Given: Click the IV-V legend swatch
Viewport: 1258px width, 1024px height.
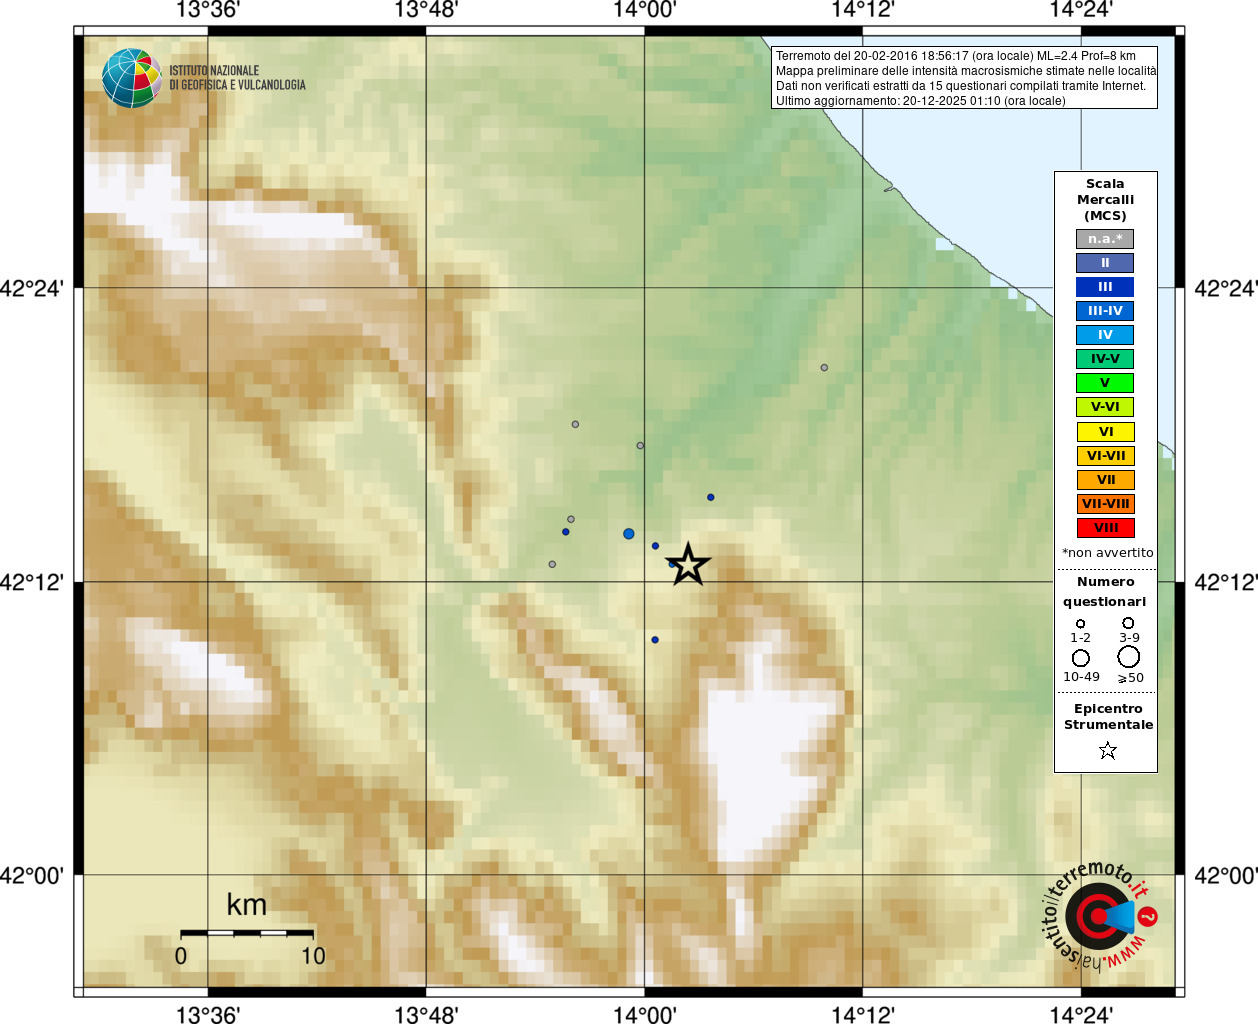Looking at the screenshot, I should pos(1105,359).
